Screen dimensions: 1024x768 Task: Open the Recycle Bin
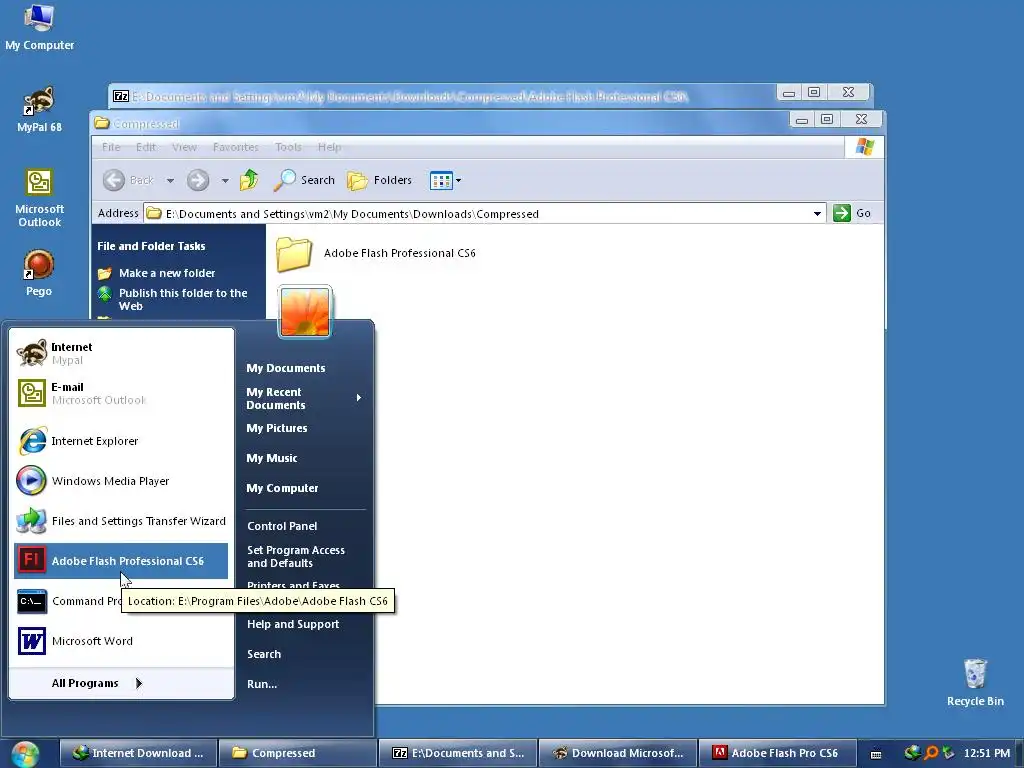[975, 682]
